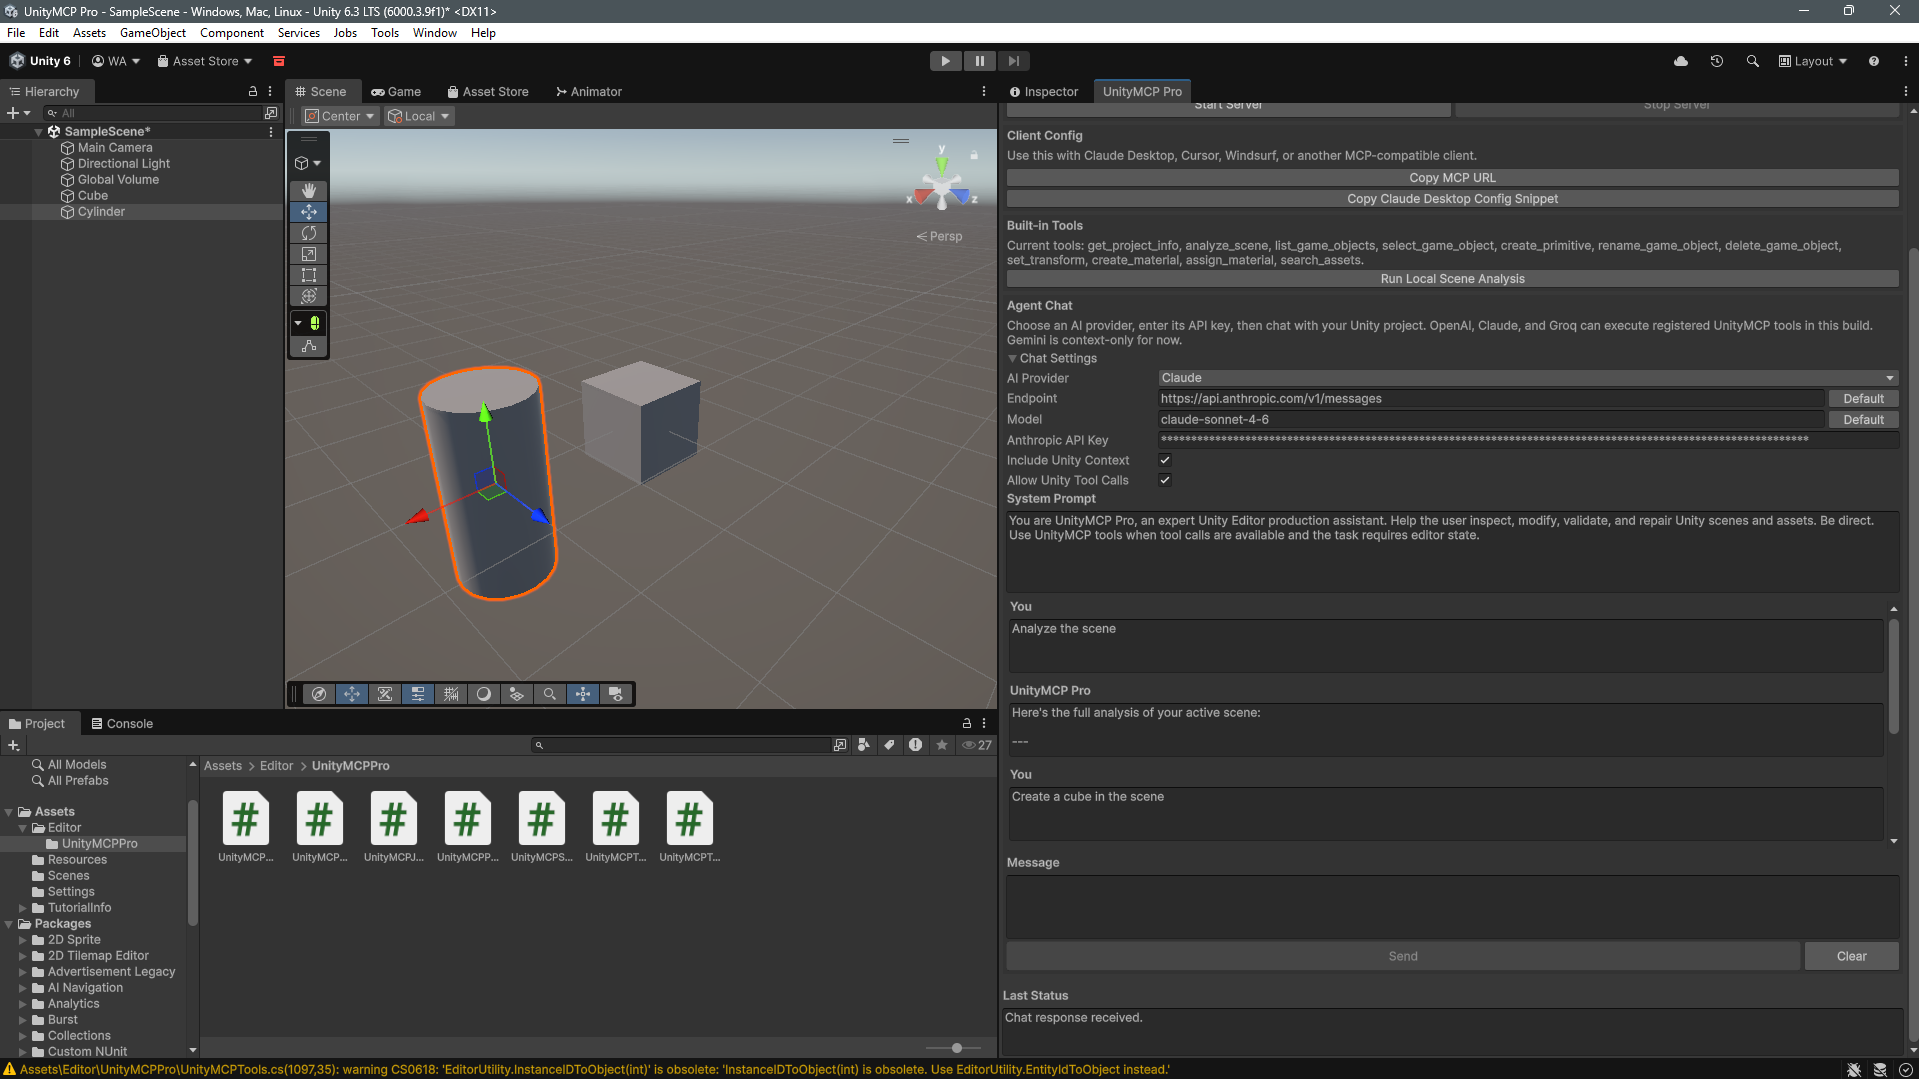The height and width of the screenshot is (1079, 1919).
Task: Adjust the Project icon size slider
Action: [957, 1048]
